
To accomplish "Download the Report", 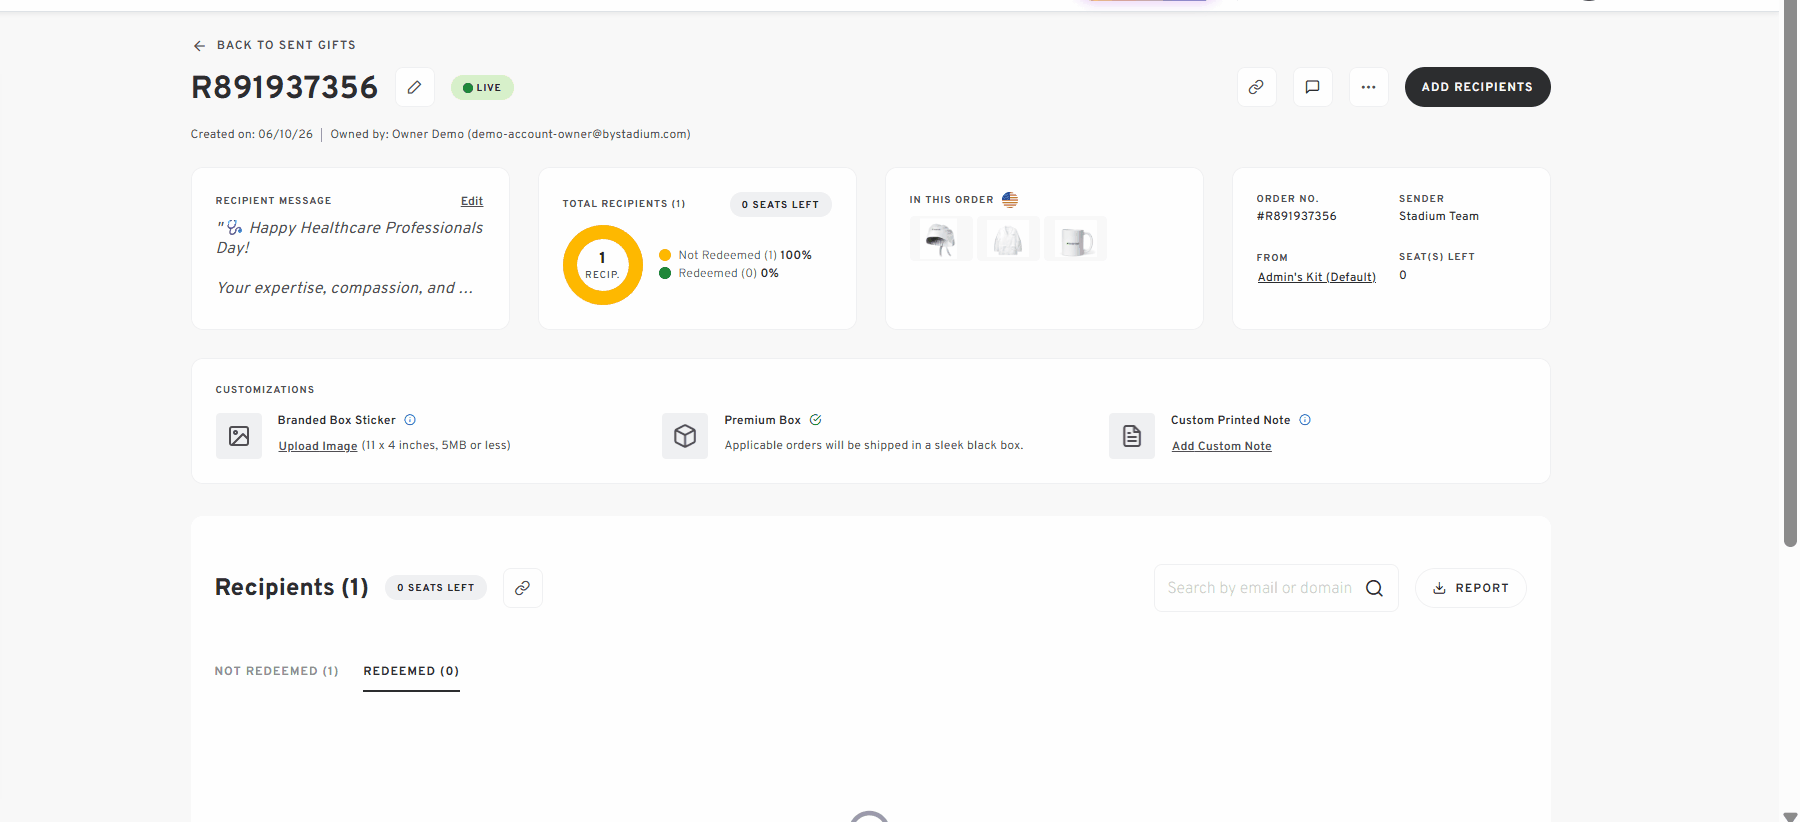I will 1470,588.
